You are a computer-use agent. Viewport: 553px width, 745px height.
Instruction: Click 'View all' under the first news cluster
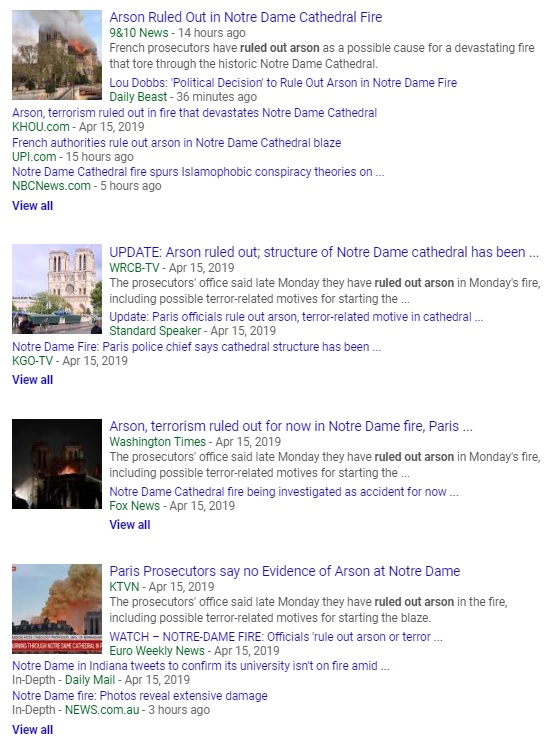point(32,206)
